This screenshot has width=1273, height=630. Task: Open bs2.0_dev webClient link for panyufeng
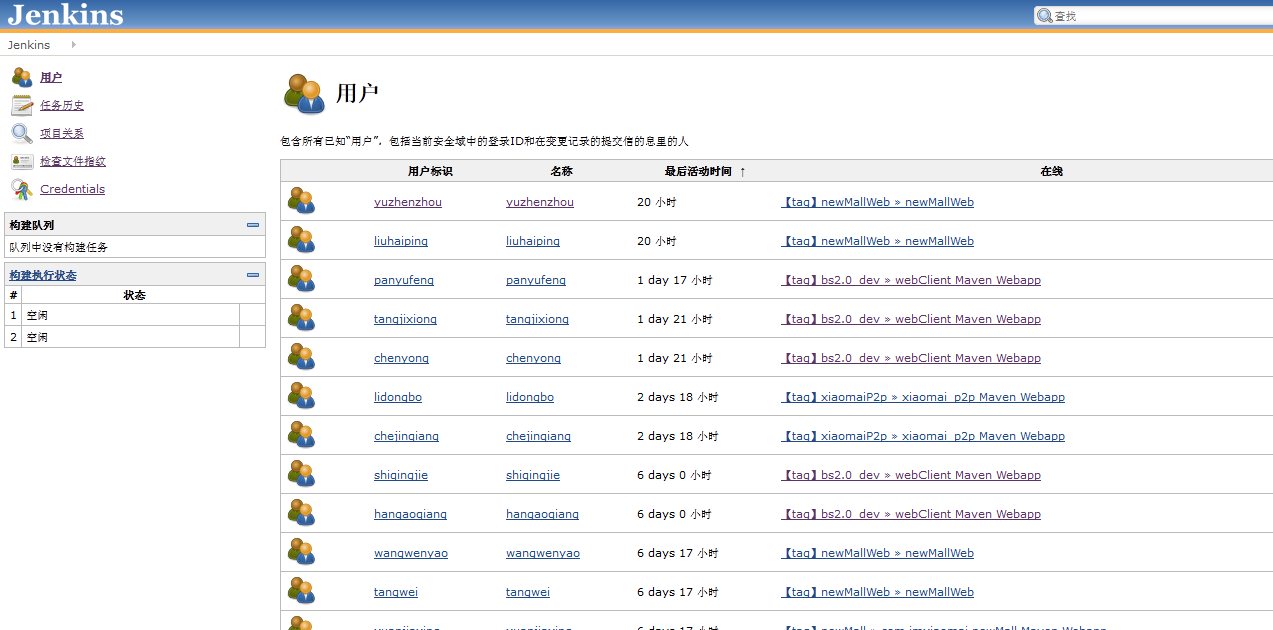[911, 280]
